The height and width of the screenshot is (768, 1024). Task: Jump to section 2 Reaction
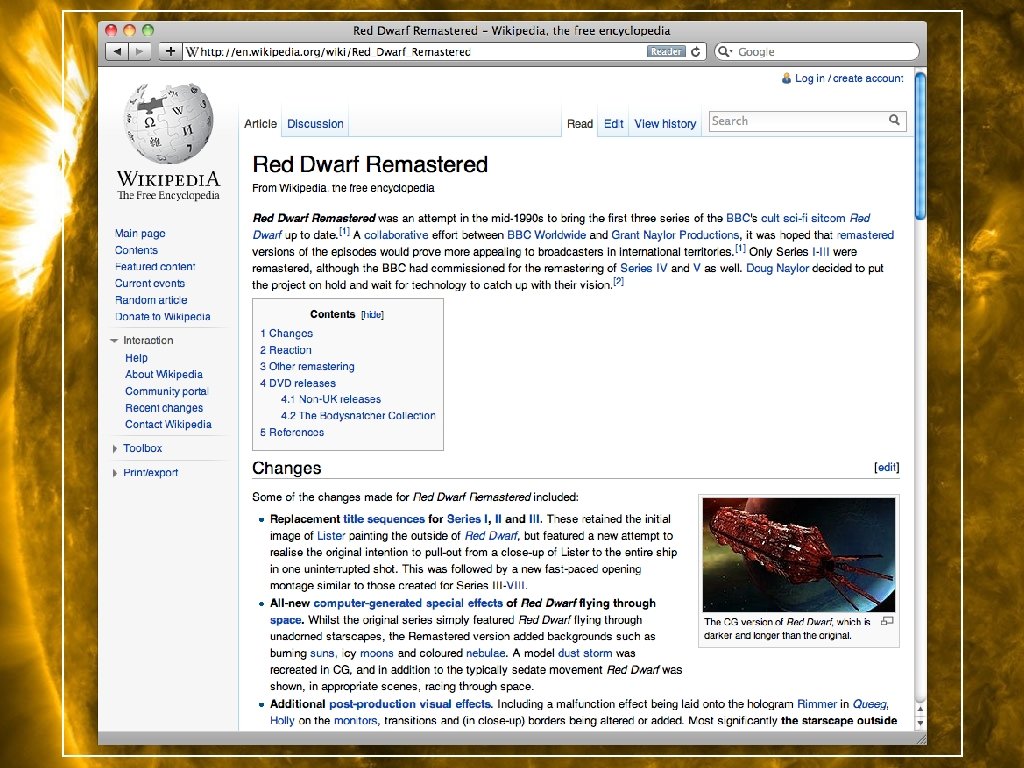click(285, 350)
